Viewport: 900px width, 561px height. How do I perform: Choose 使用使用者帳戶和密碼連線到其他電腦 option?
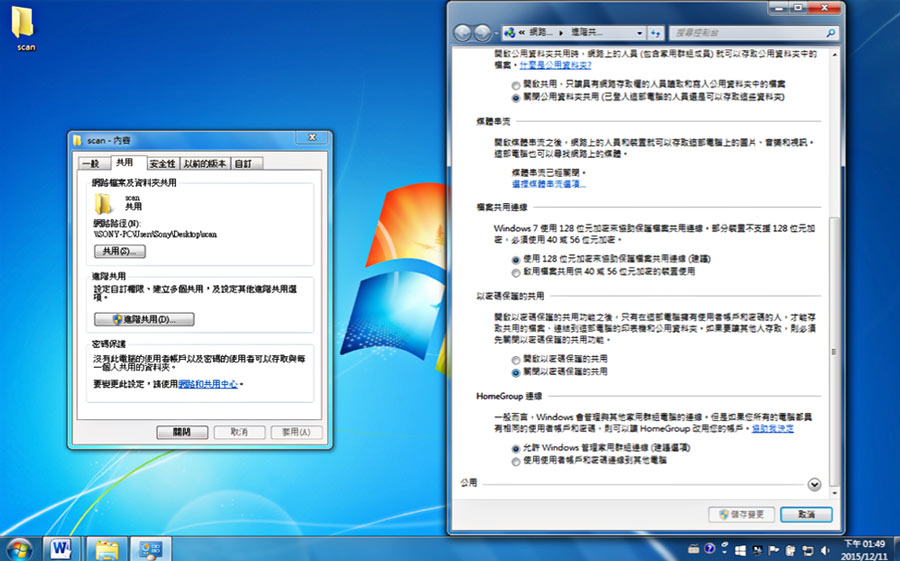[516, 461]
